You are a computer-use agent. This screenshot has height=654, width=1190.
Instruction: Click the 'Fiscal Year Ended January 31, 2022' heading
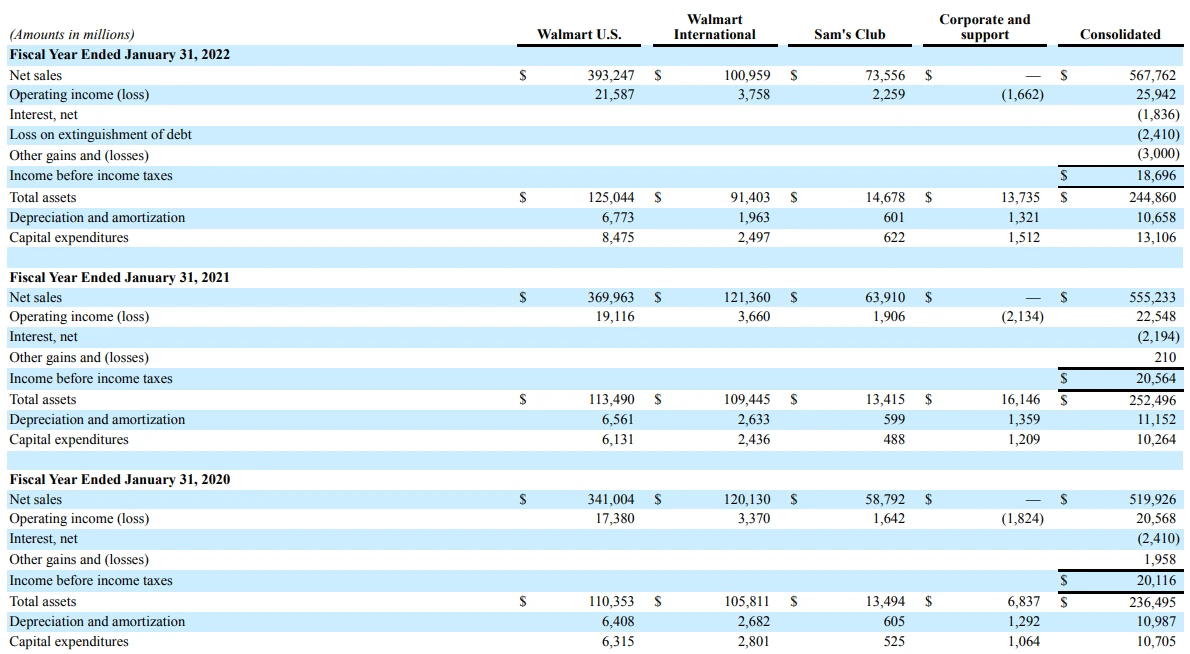119,55
